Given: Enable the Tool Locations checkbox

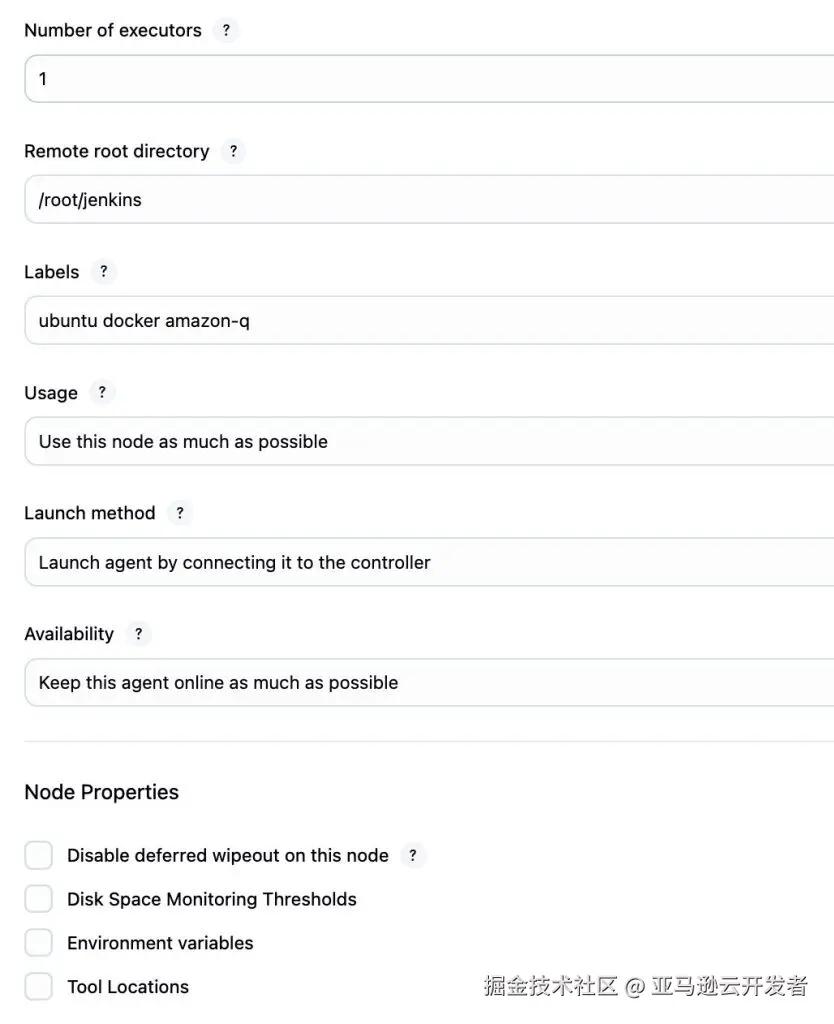Looking at the screenshot, I should [x=38, y=987].
